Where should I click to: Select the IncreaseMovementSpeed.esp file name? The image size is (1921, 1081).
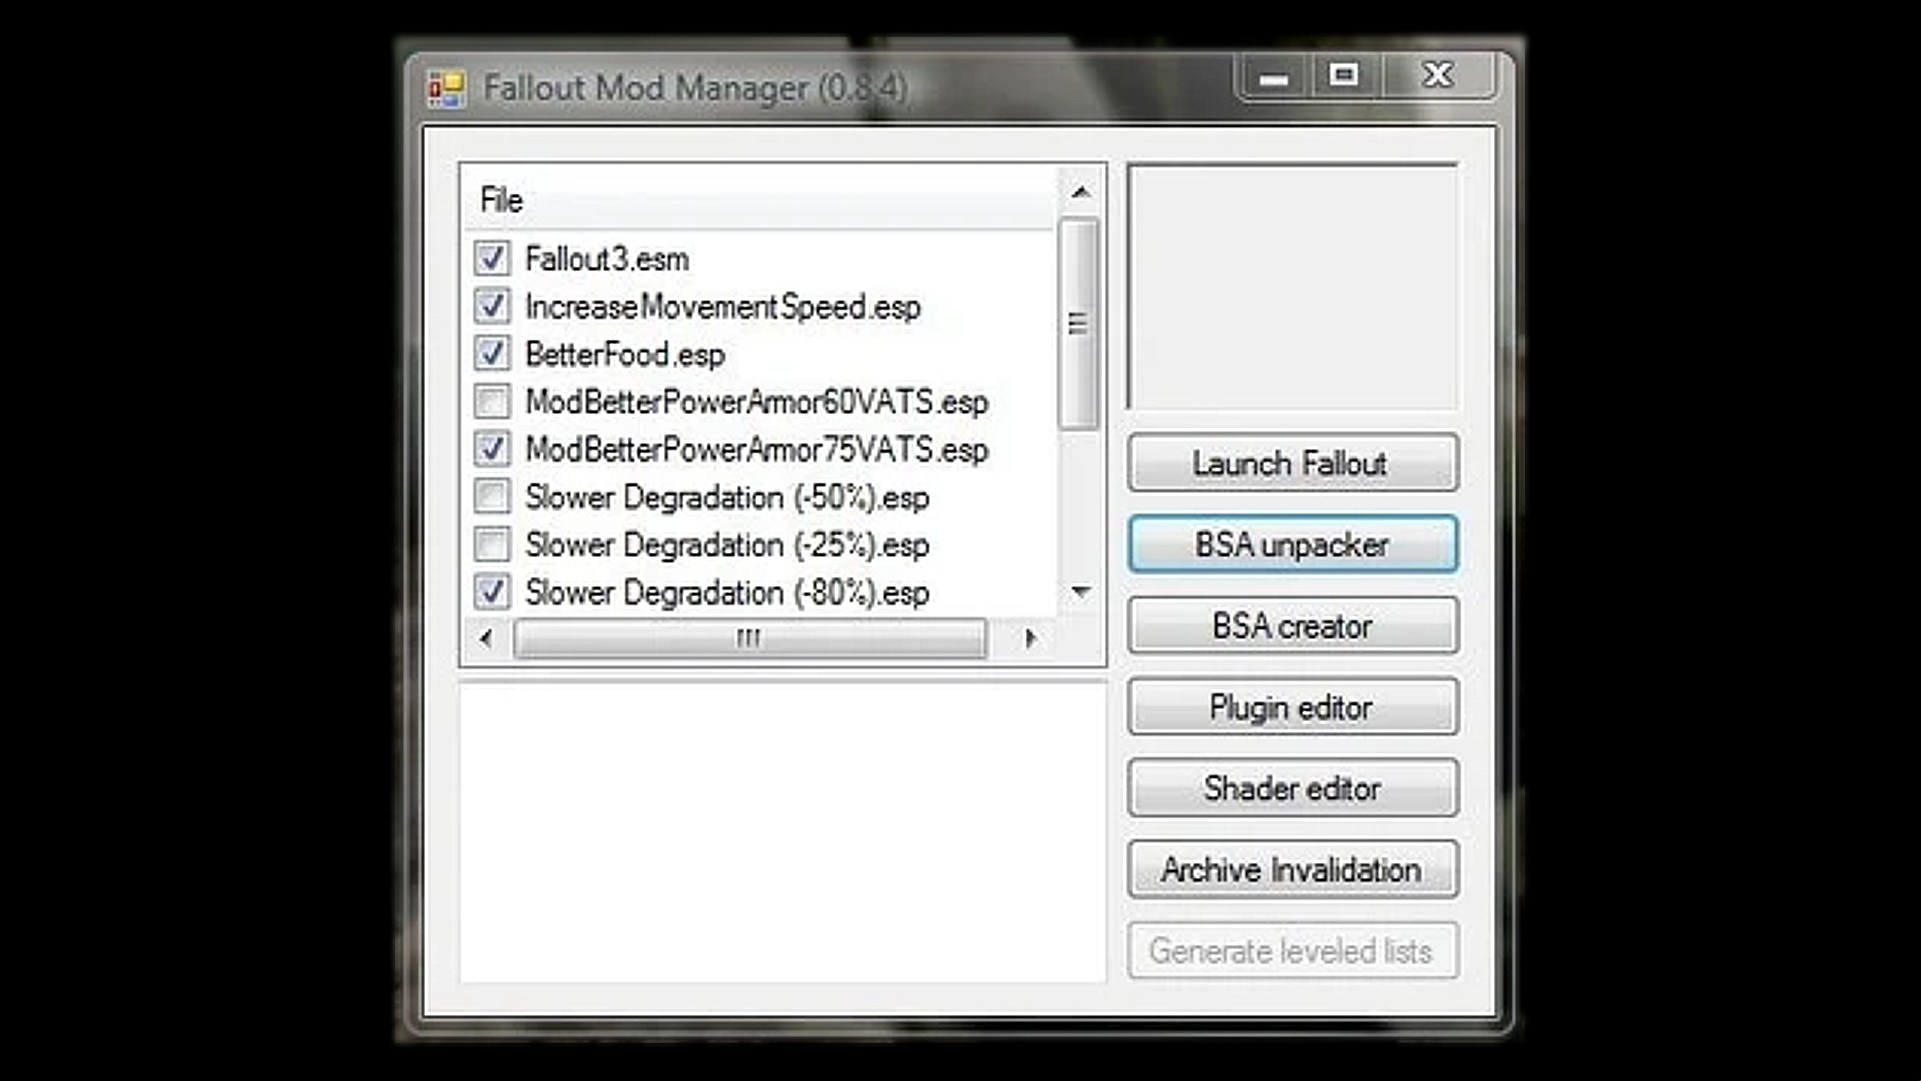click(x=723, y=307)
